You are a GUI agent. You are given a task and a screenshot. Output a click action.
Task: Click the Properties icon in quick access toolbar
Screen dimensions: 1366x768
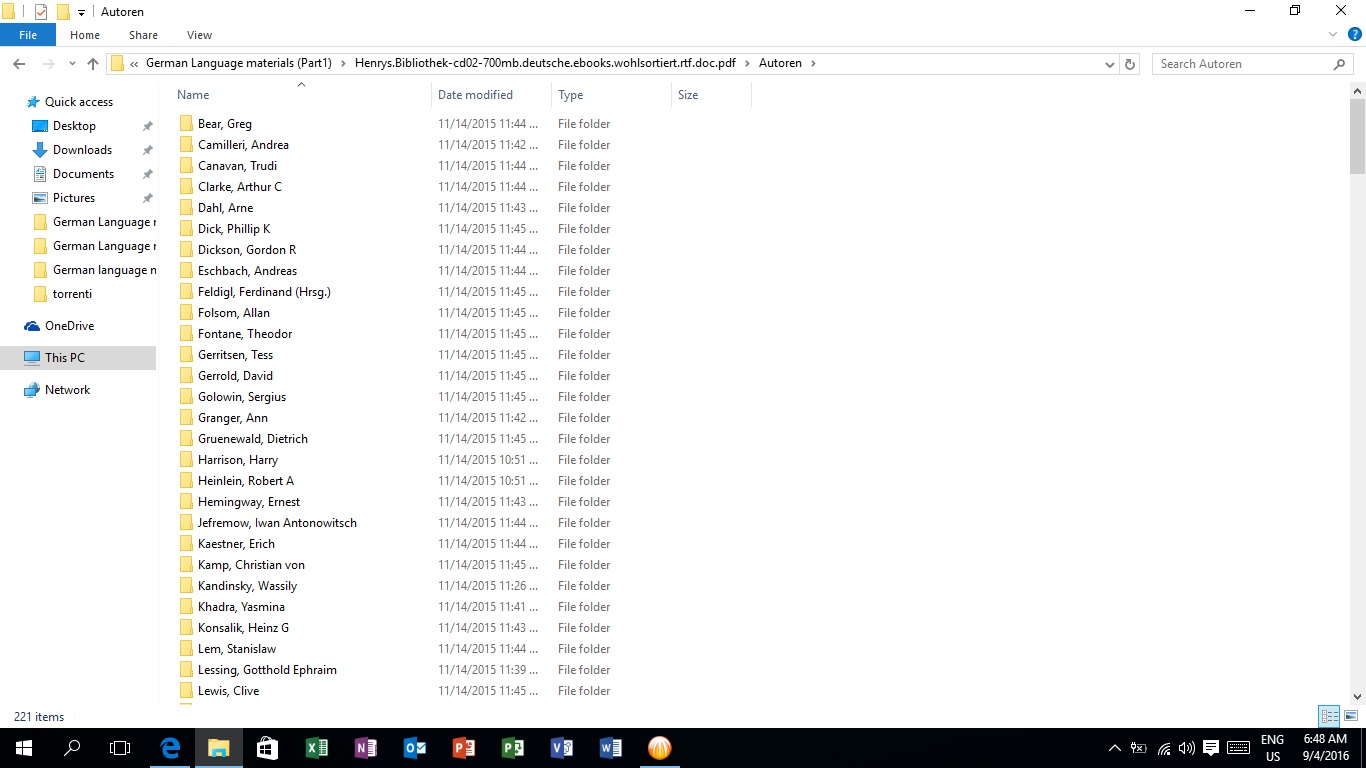click(x=41, y=12)
